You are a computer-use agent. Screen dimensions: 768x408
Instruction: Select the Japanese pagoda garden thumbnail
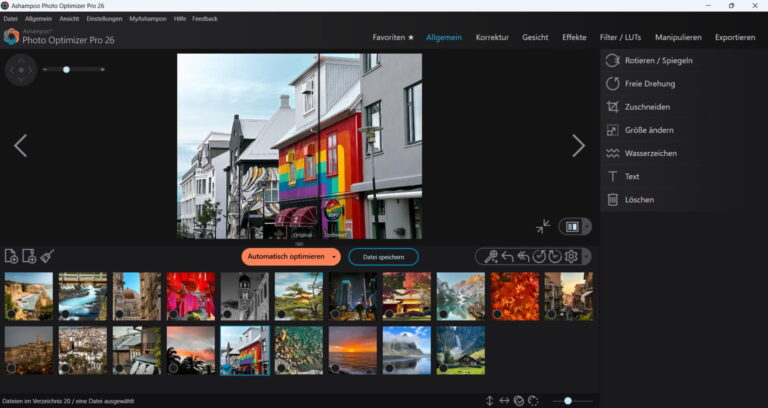pos(299,296)
